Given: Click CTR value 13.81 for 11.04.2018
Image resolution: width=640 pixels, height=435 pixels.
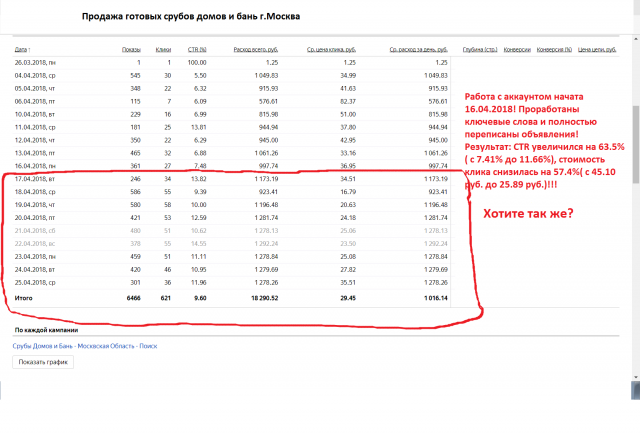Looking at the screenshot, I should [x=199, y=127].
